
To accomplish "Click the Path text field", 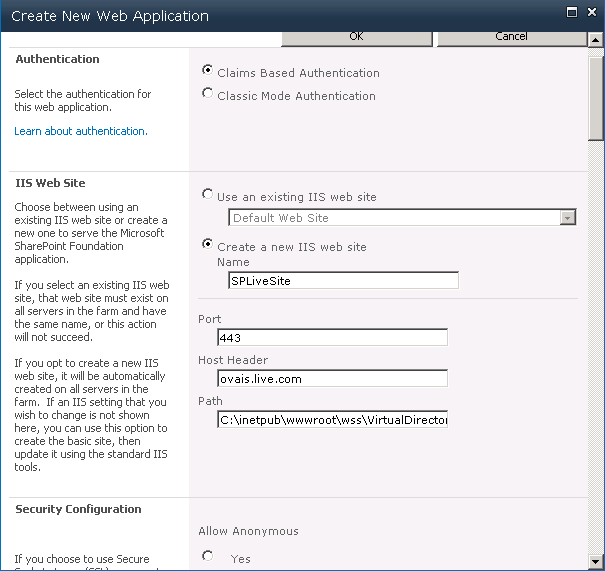I will point(332,420).
